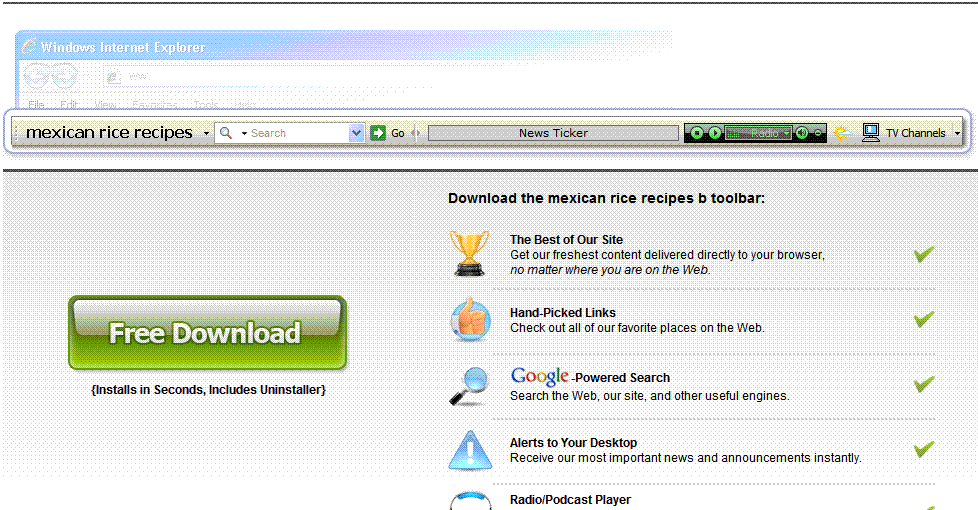
Task: Open the weather sun-cloud icon
Action: [x=843, y=133]
